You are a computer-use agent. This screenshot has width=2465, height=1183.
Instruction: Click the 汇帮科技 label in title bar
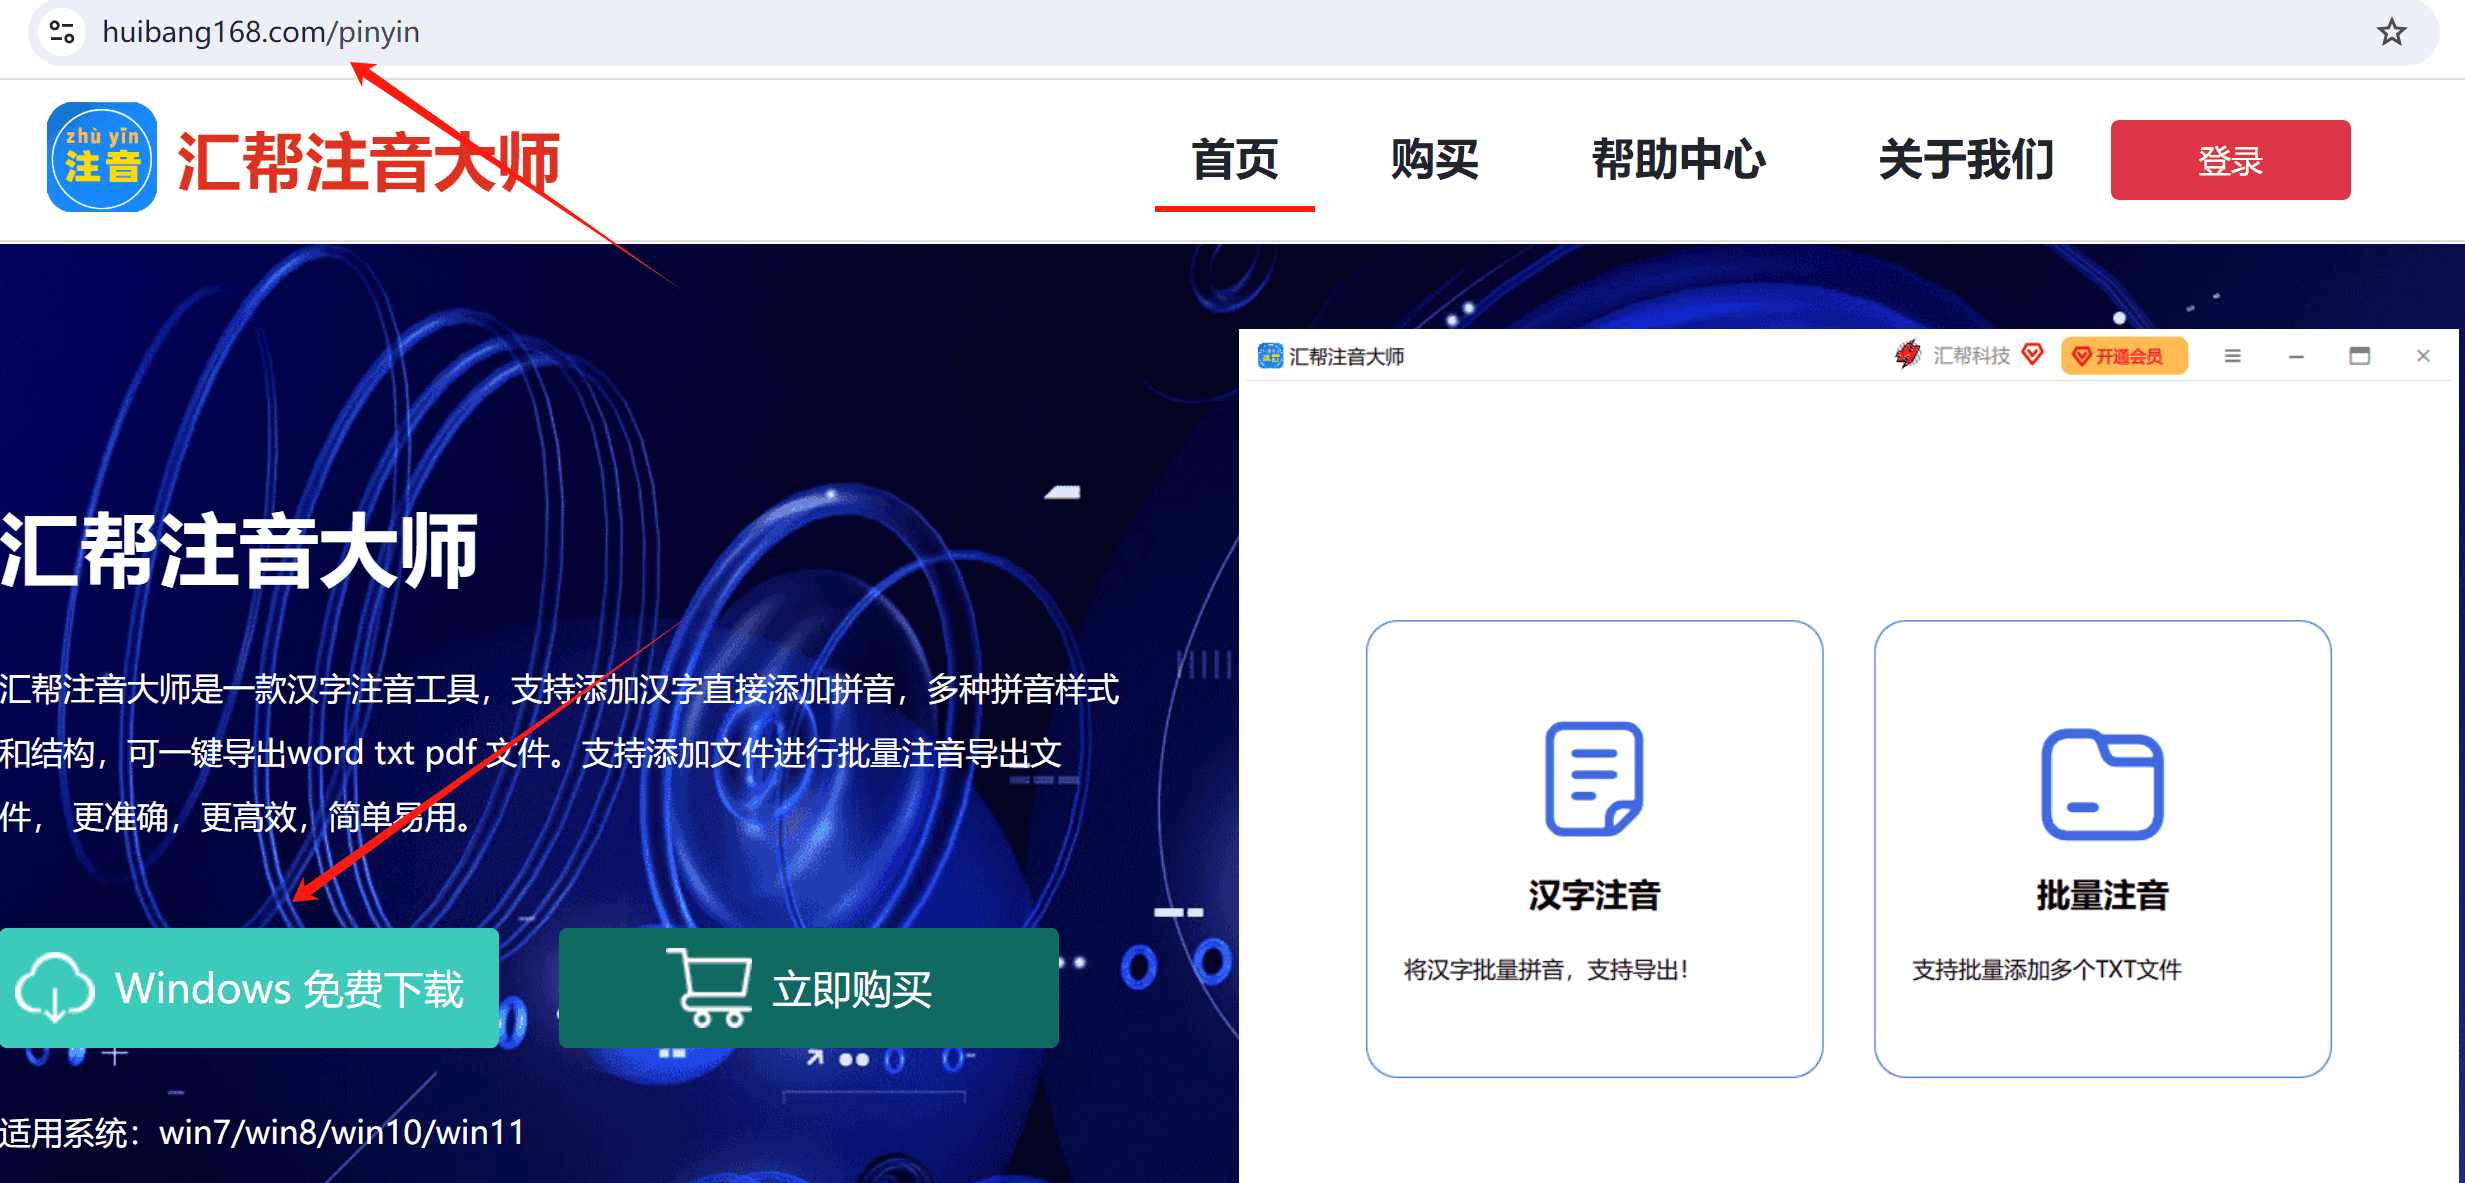pyautogui.click(x=1971, y=356)
